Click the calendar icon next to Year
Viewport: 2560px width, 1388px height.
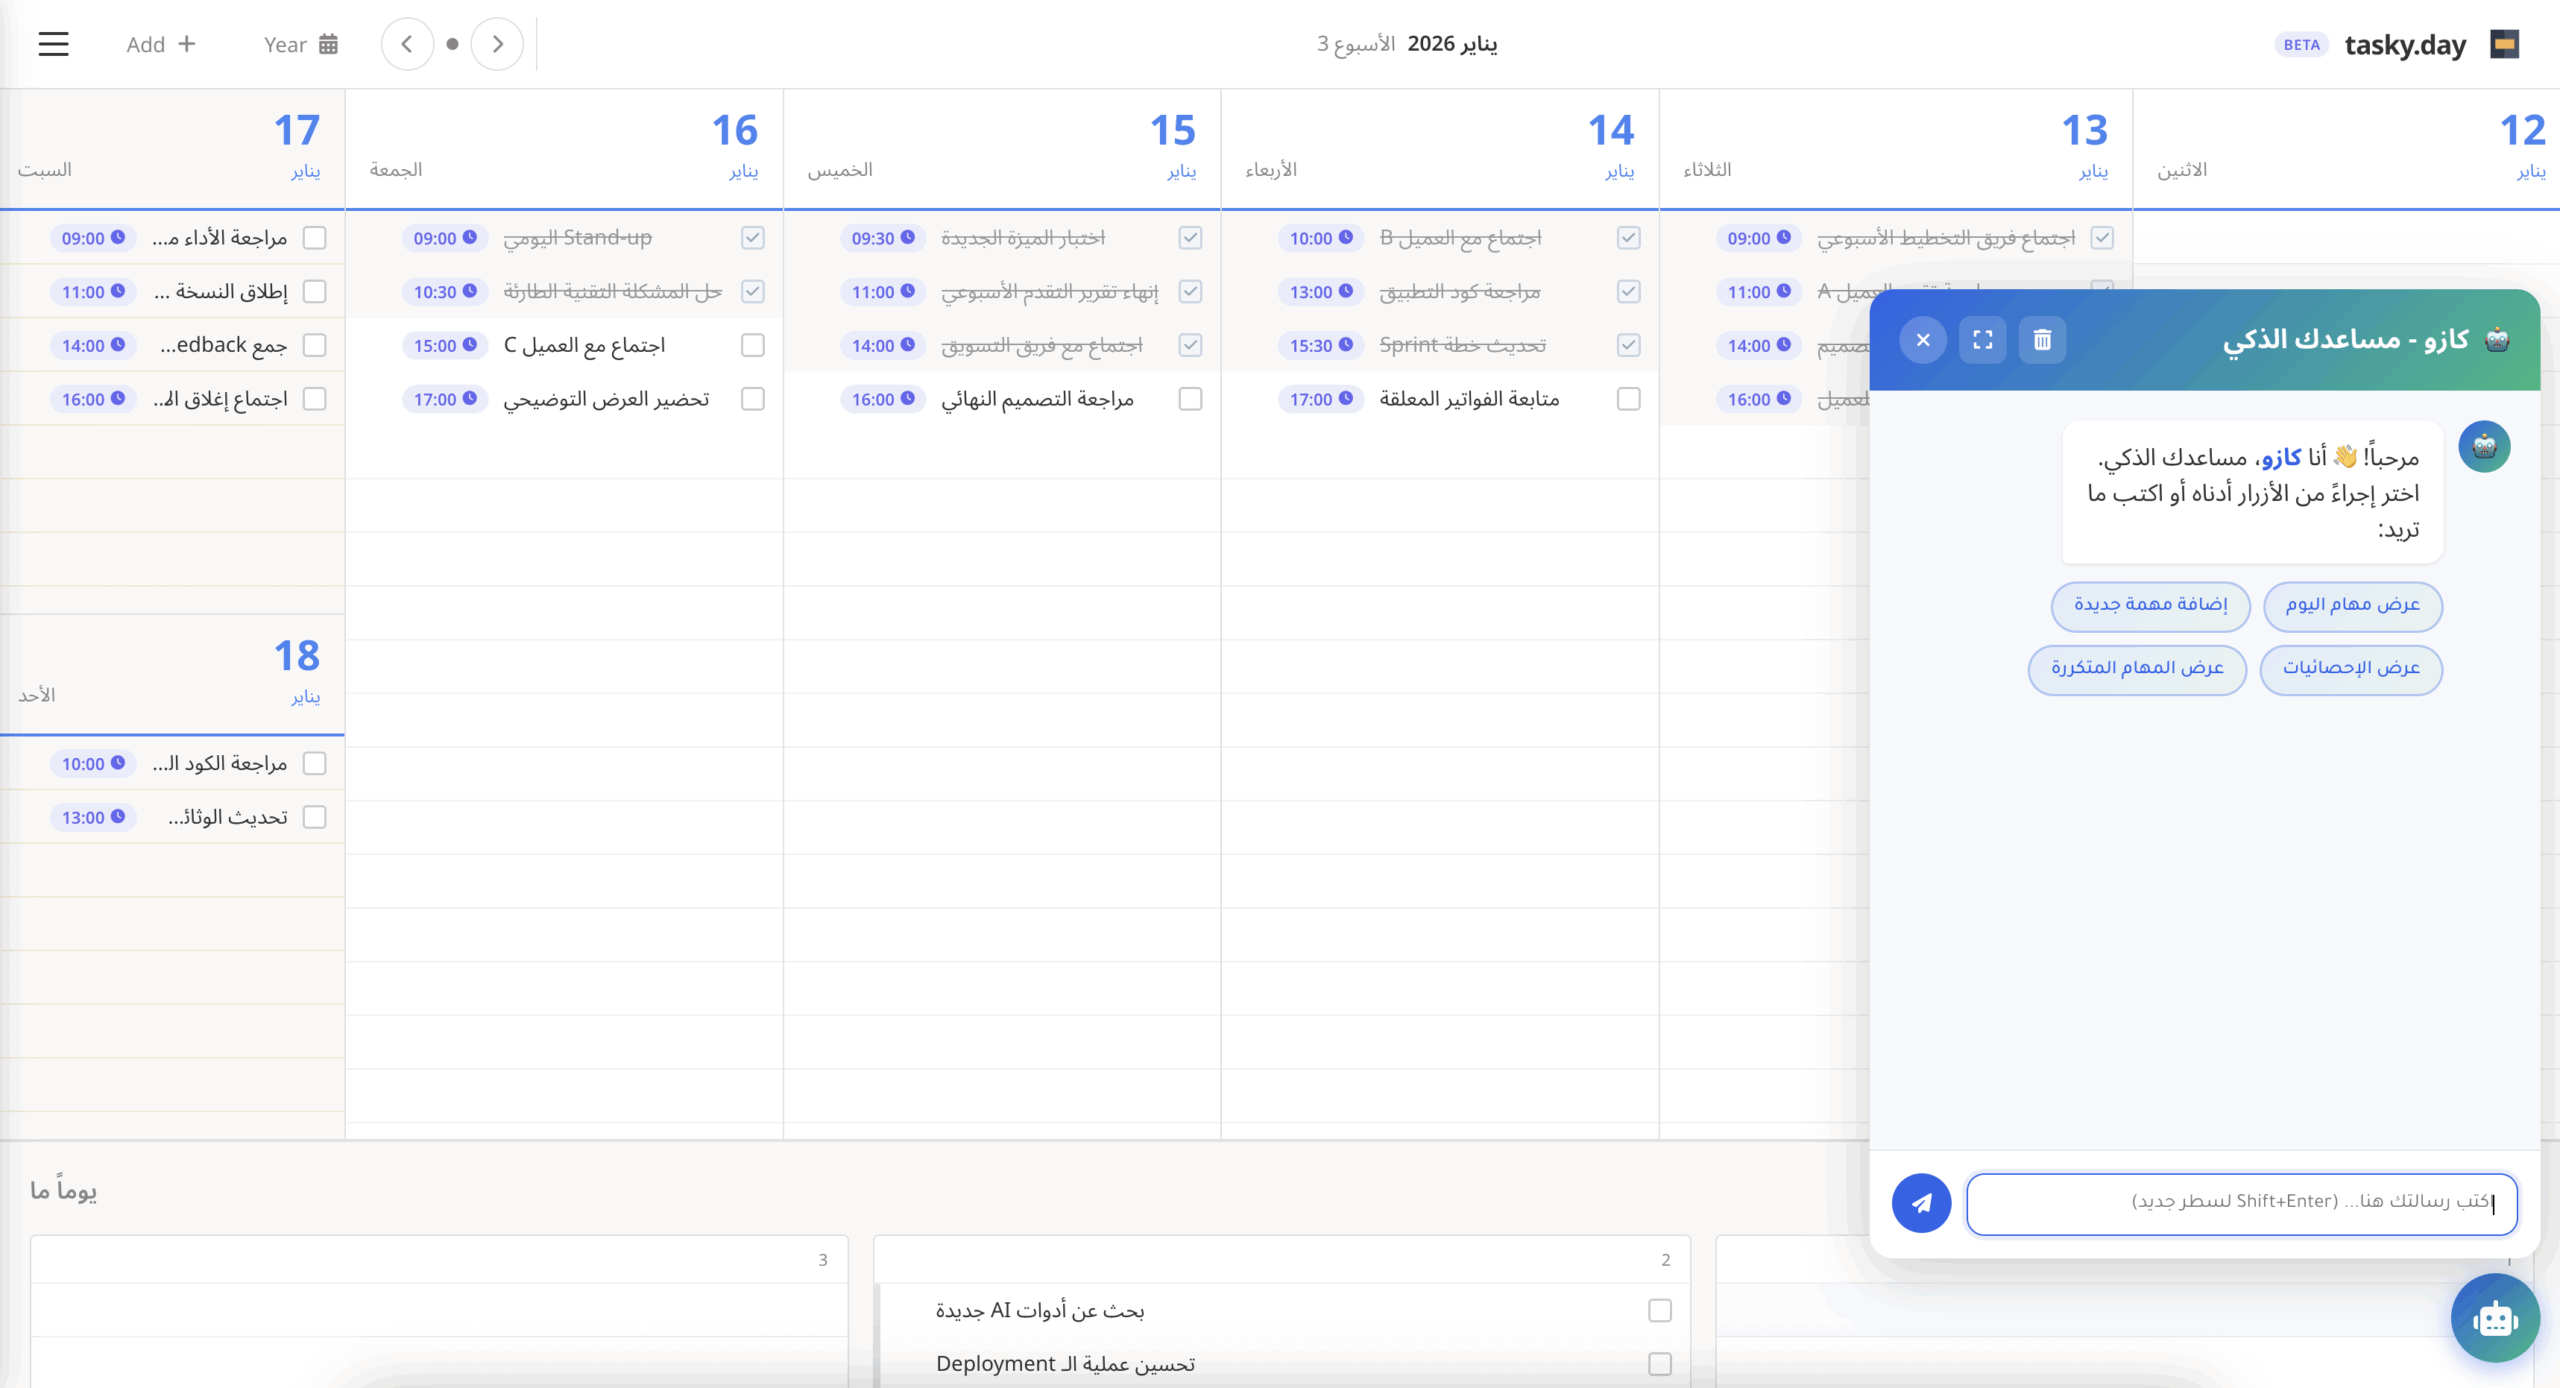coord(328,43)
